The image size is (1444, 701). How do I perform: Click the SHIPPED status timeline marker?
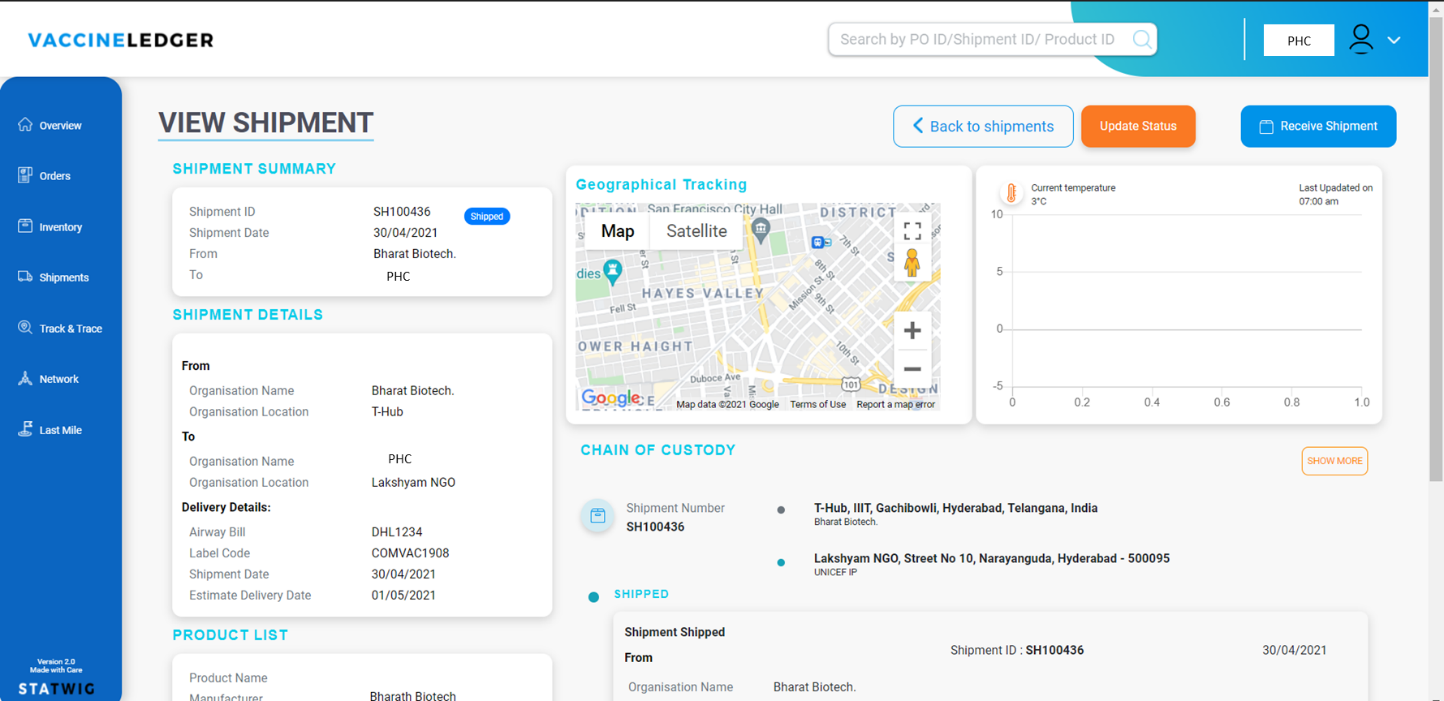(x=594, y=597)
